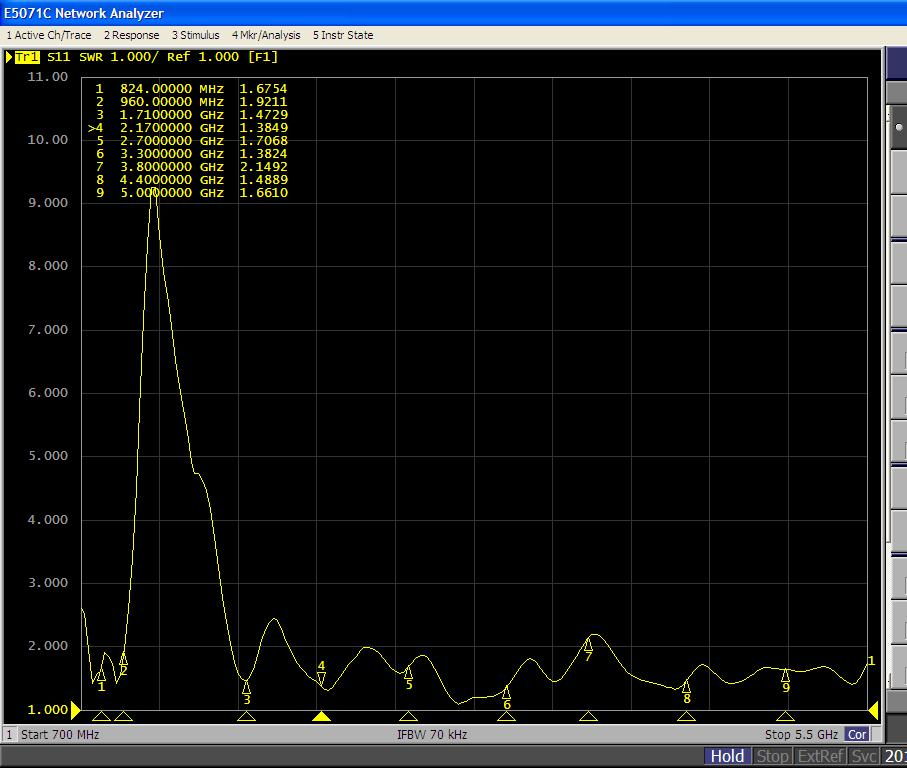
Task: Click the ExtRef status indicator
Action: (820, 756)
